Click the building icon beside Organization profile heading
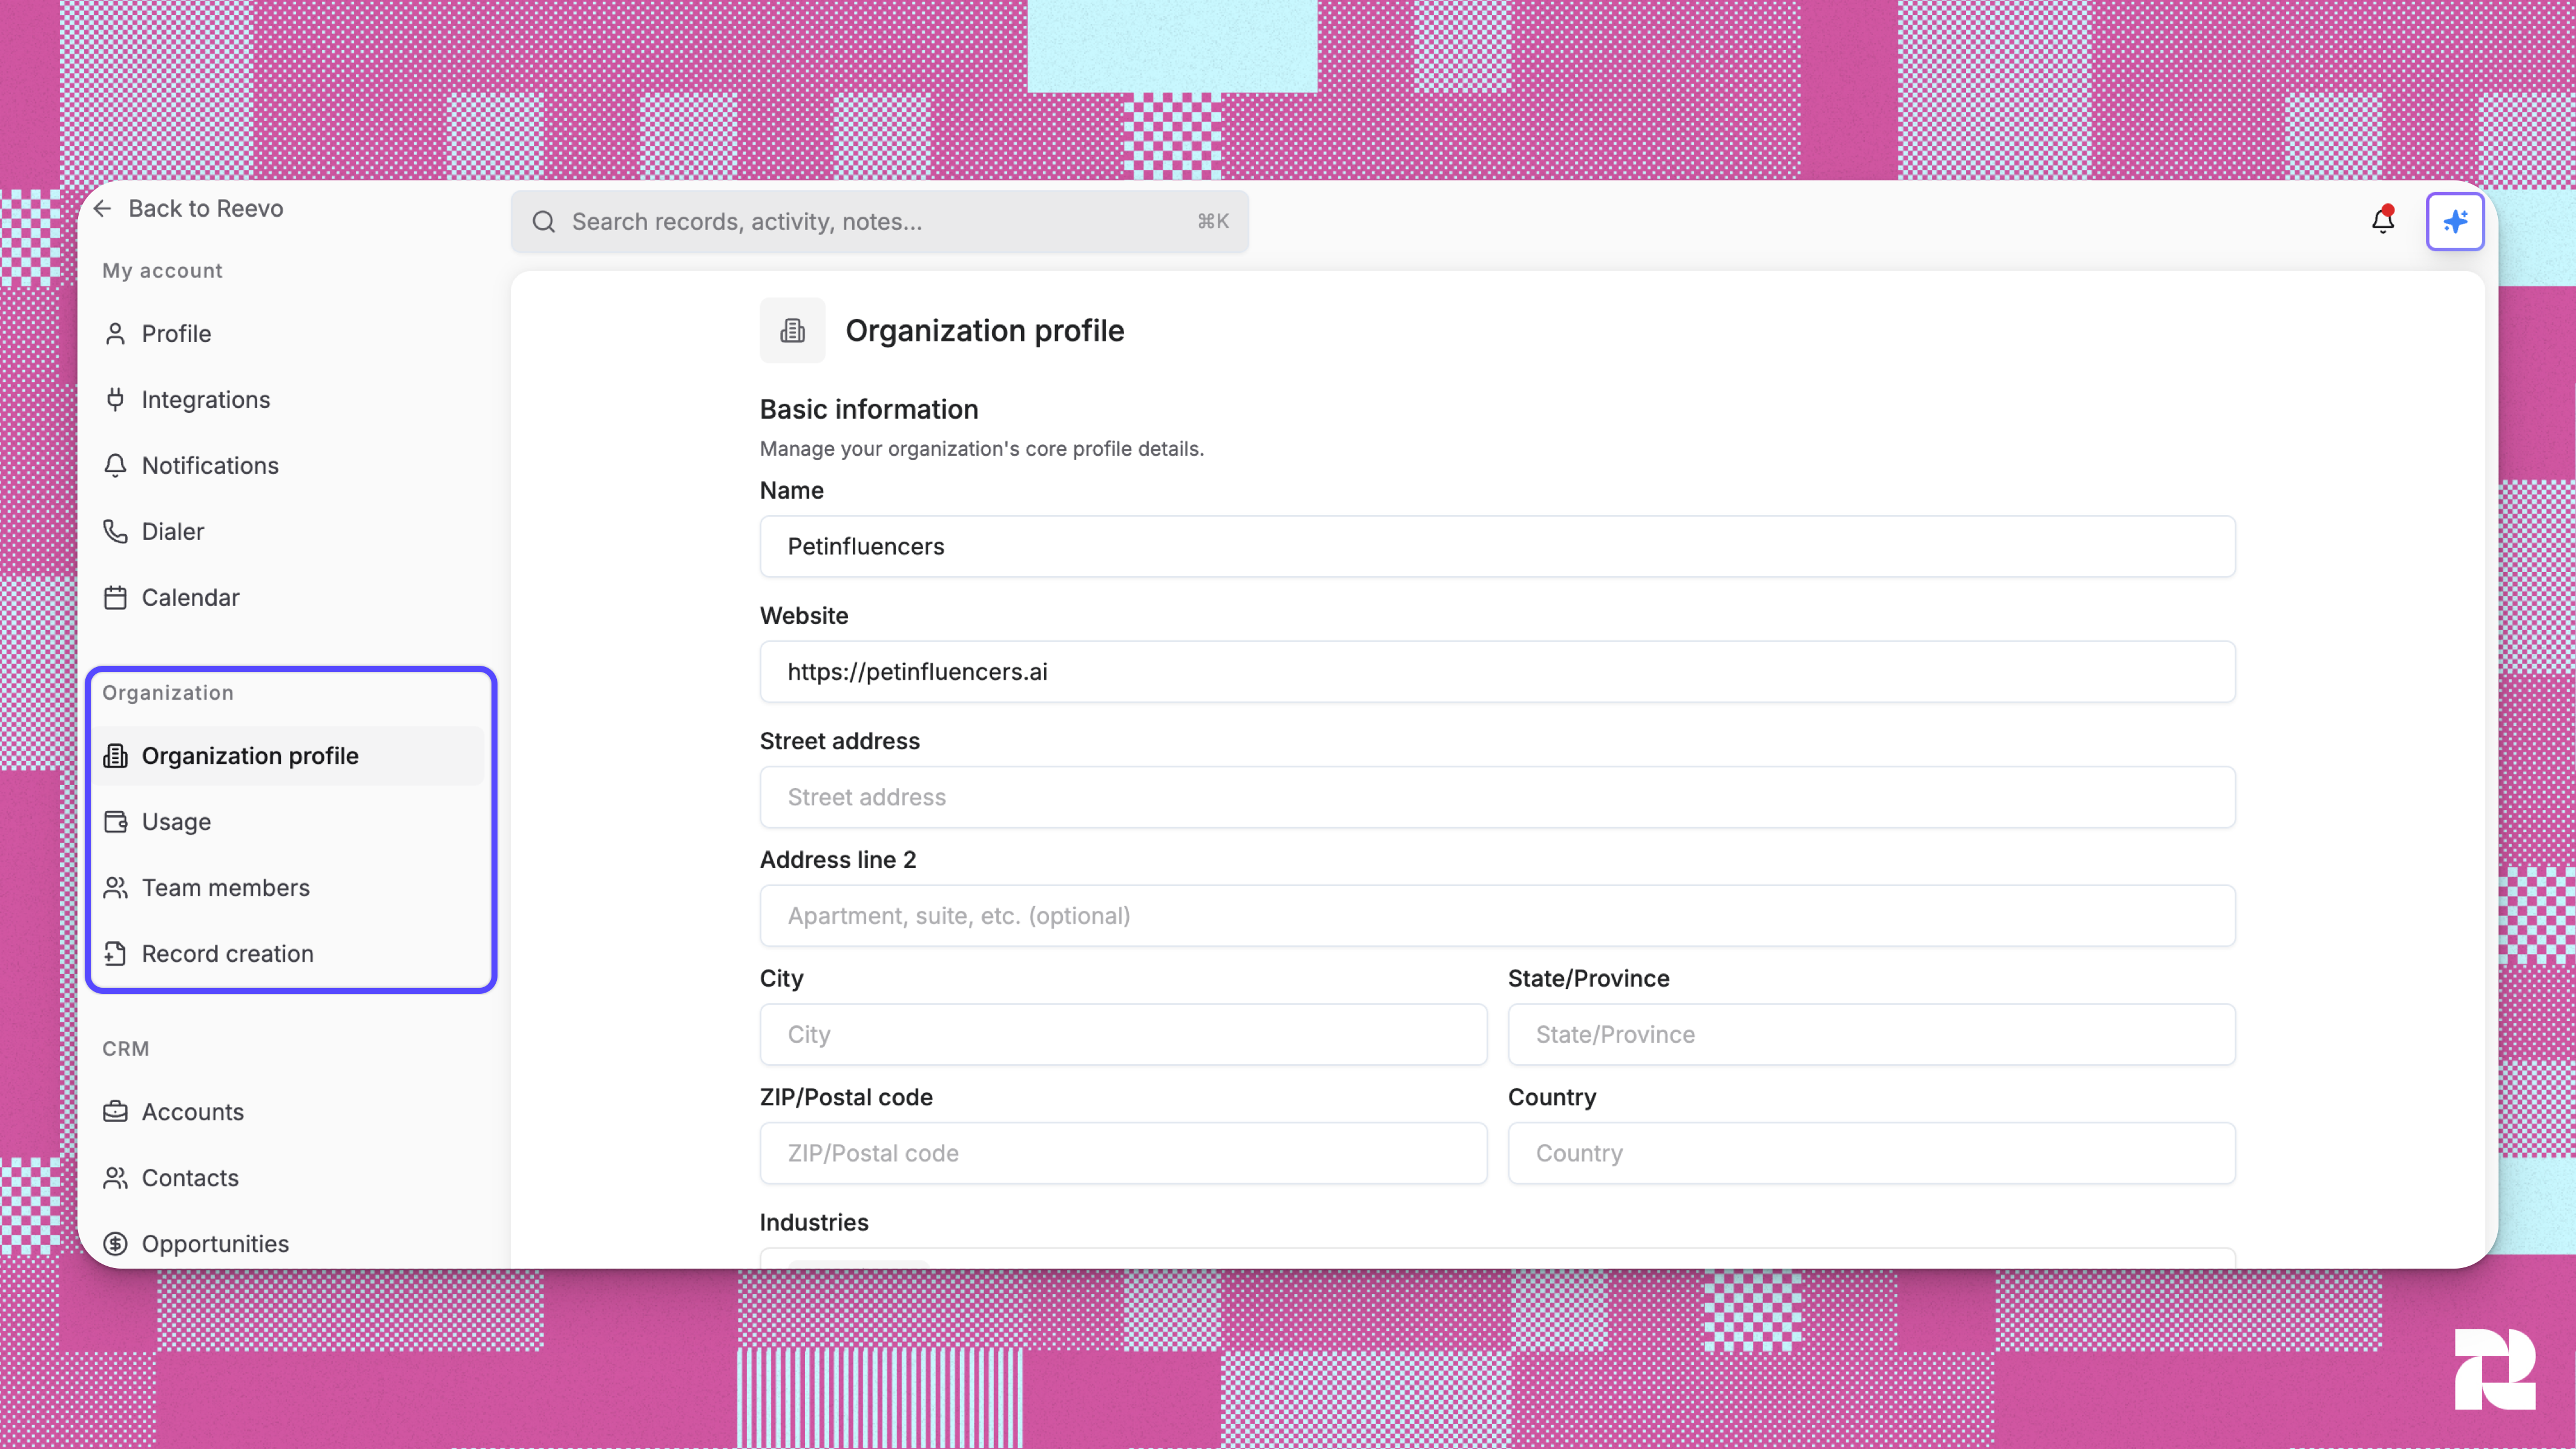The image size is (2576, 1449). click(792, 330)
